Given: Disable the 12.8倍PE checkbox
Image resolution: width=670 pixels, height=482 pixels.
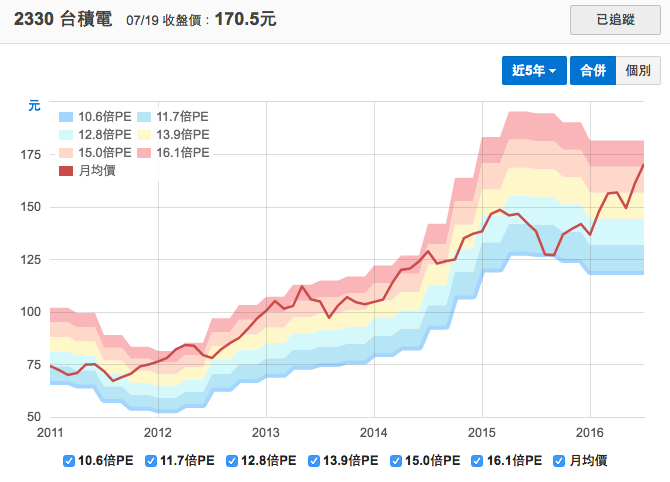Looking at the screenshot, I should click(234, 461).
